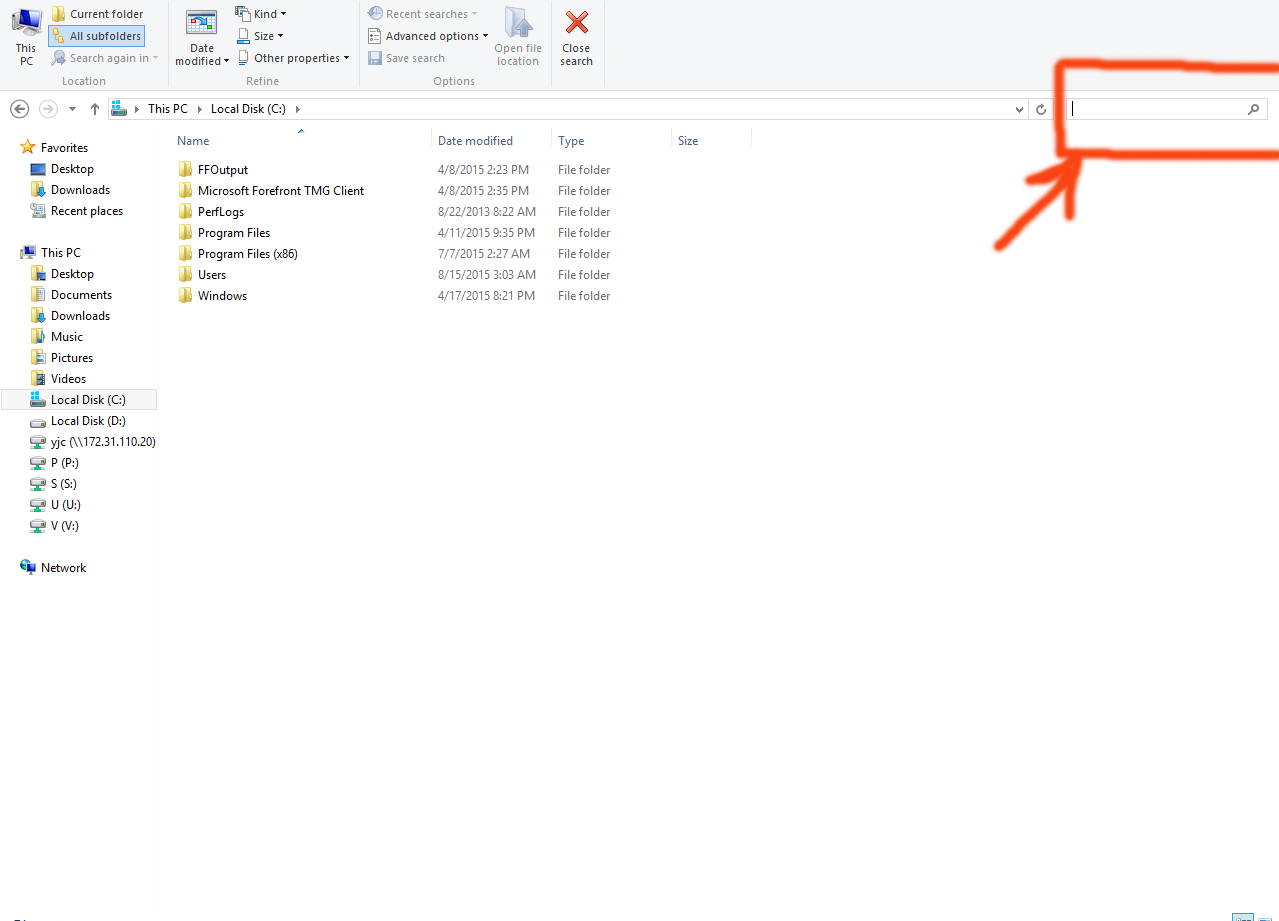Viewport: 1279px width, 921px height.
Task: Open Other properties dropdown
Action: [294, 58]
